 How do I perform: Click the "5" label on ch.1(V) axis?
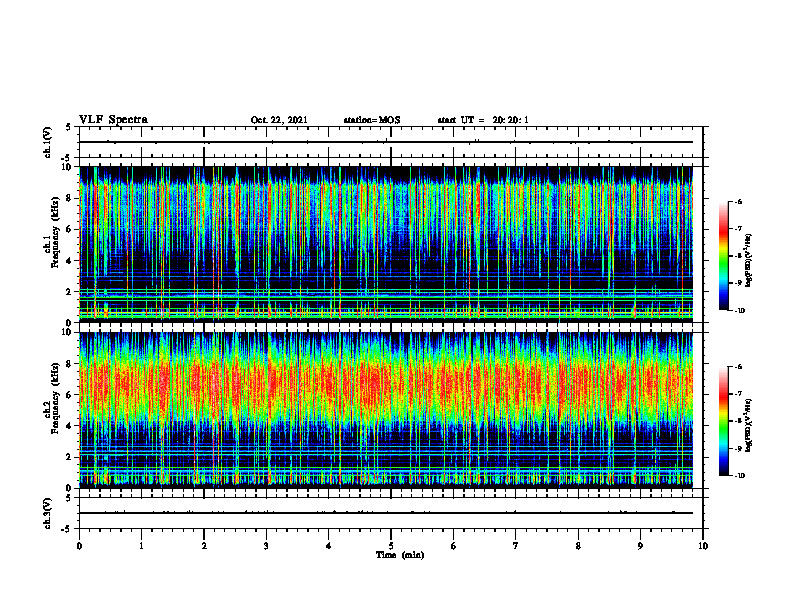pyautogui.click(x=68, y=127)
